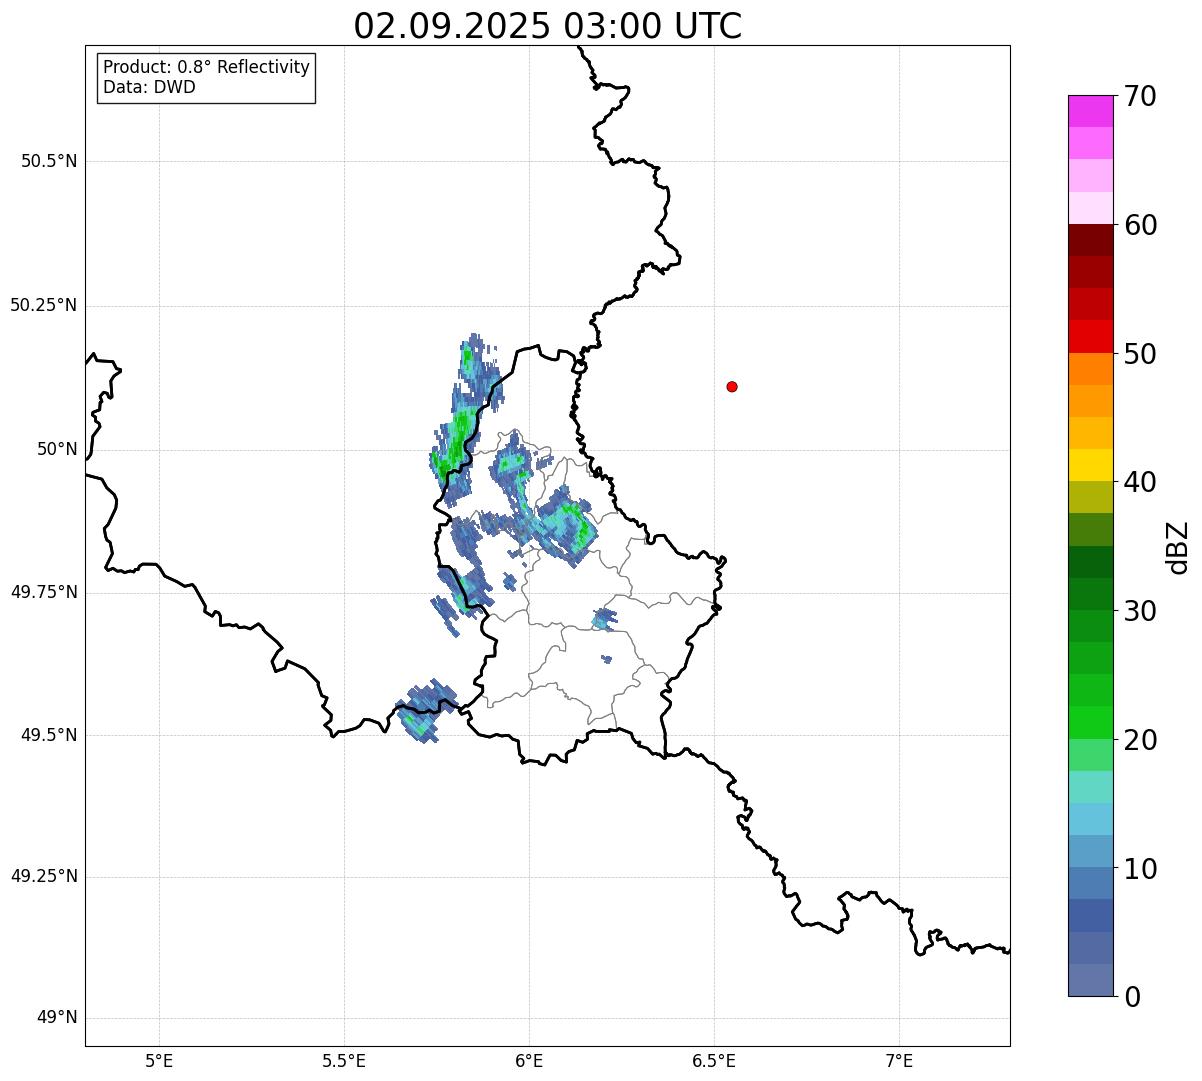Click the cyan colorbar segment below 15
This screenshot has width=1202, height=1081.
click(1090, 819)
